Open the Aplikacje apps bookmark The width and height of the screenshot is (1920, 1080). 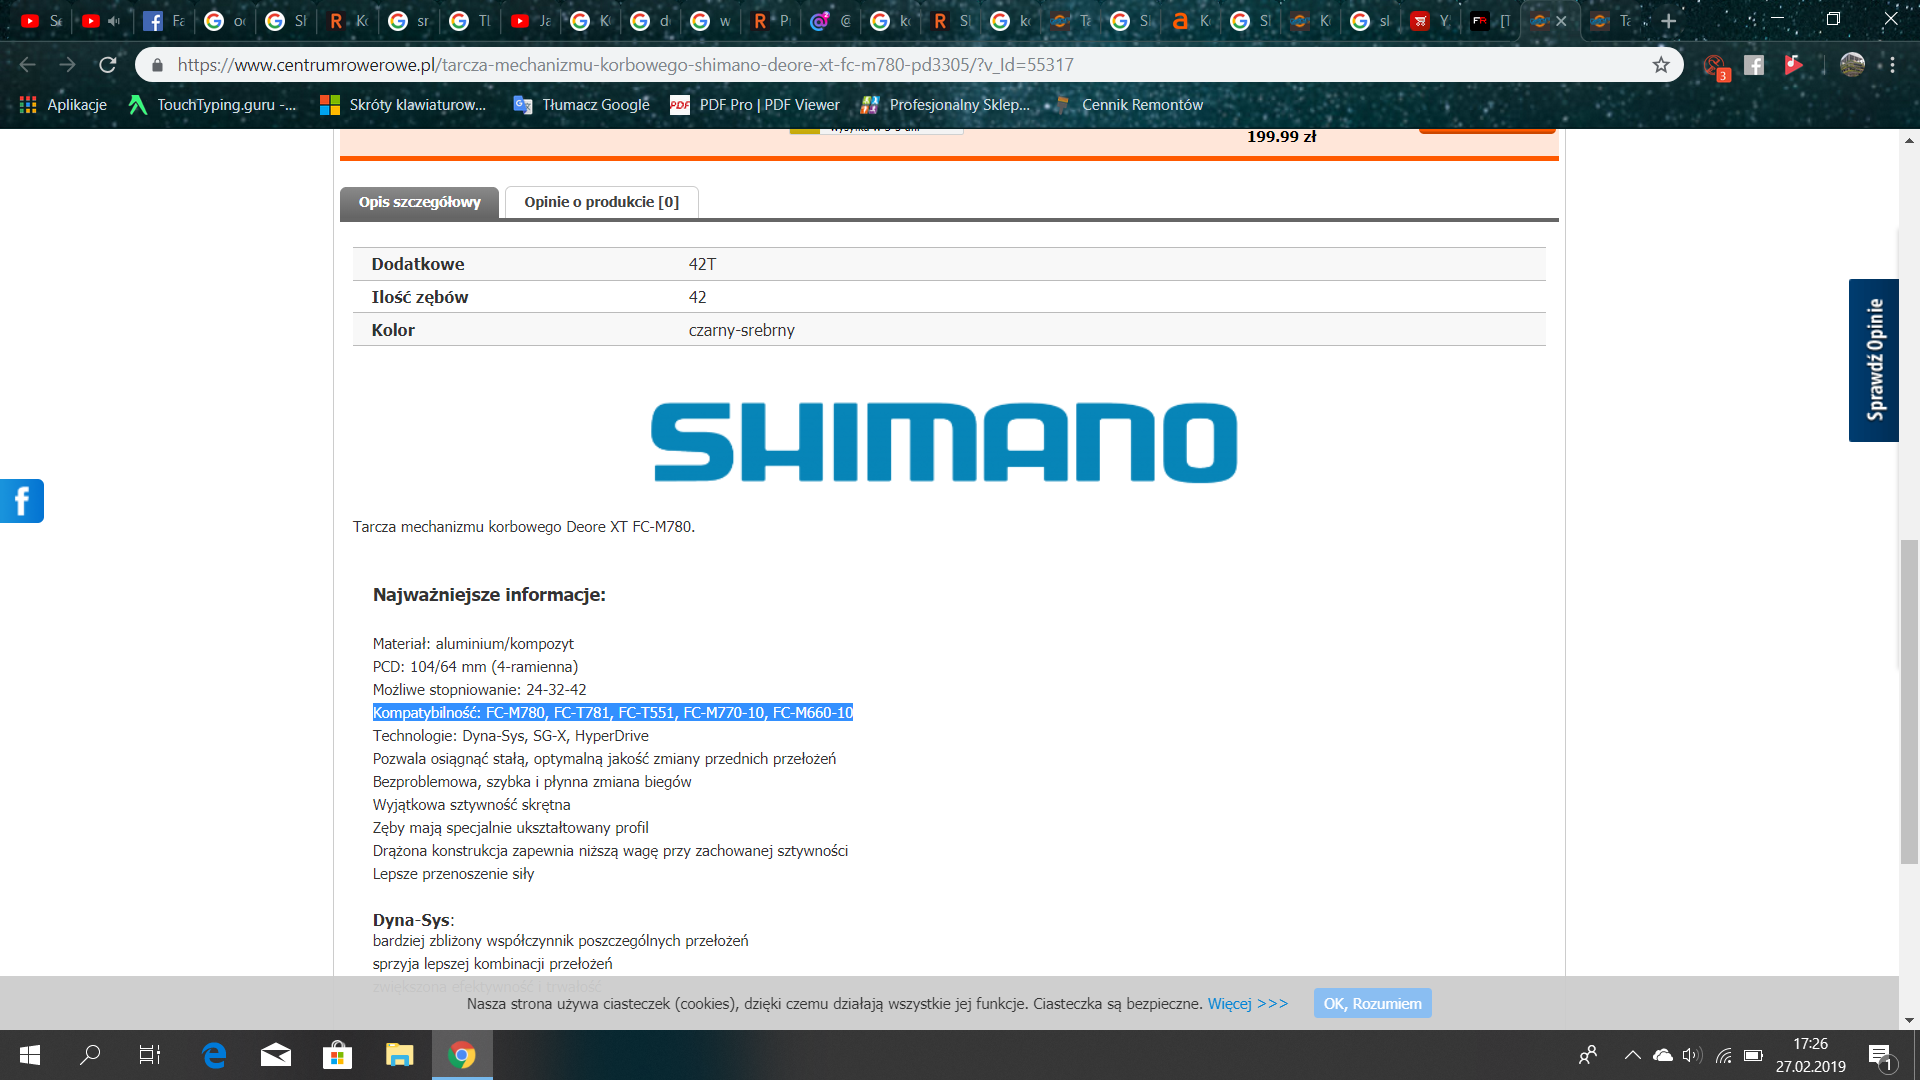(63, 105)
